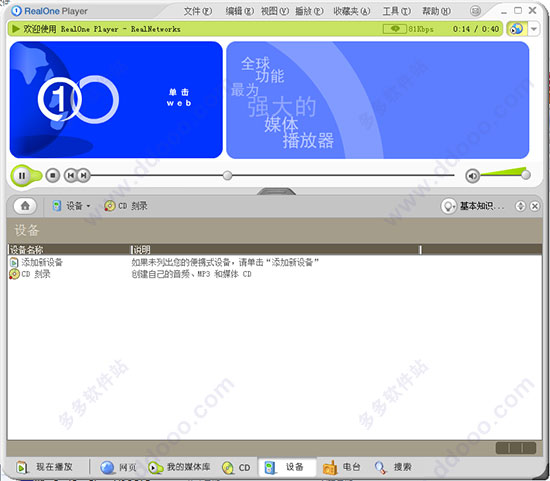Toggle the media browser panel grip

[276, 191]
